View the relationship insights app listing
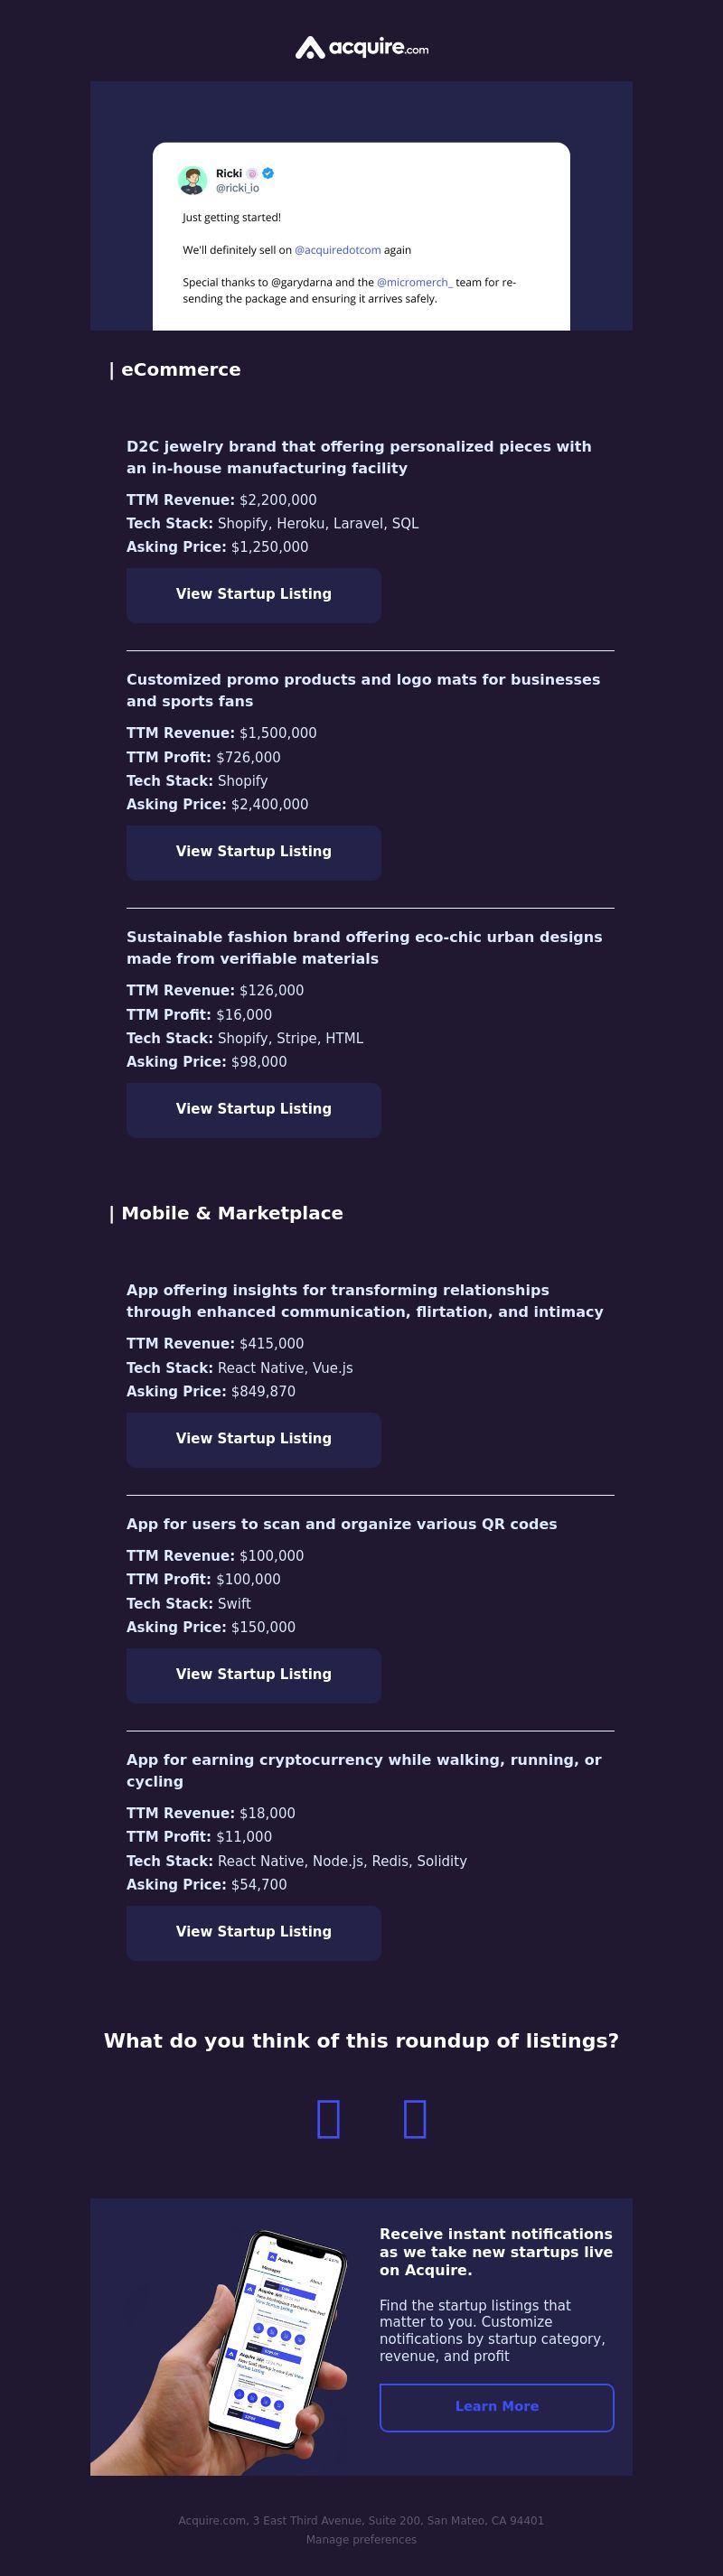 (x=253, y=1439)
